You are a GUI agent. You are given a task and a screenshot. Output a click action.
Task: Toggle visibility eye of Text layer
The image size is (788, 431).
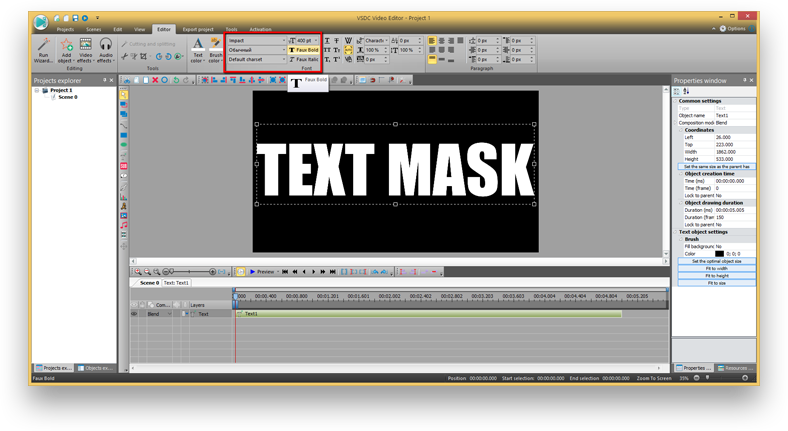coord(134,314)
